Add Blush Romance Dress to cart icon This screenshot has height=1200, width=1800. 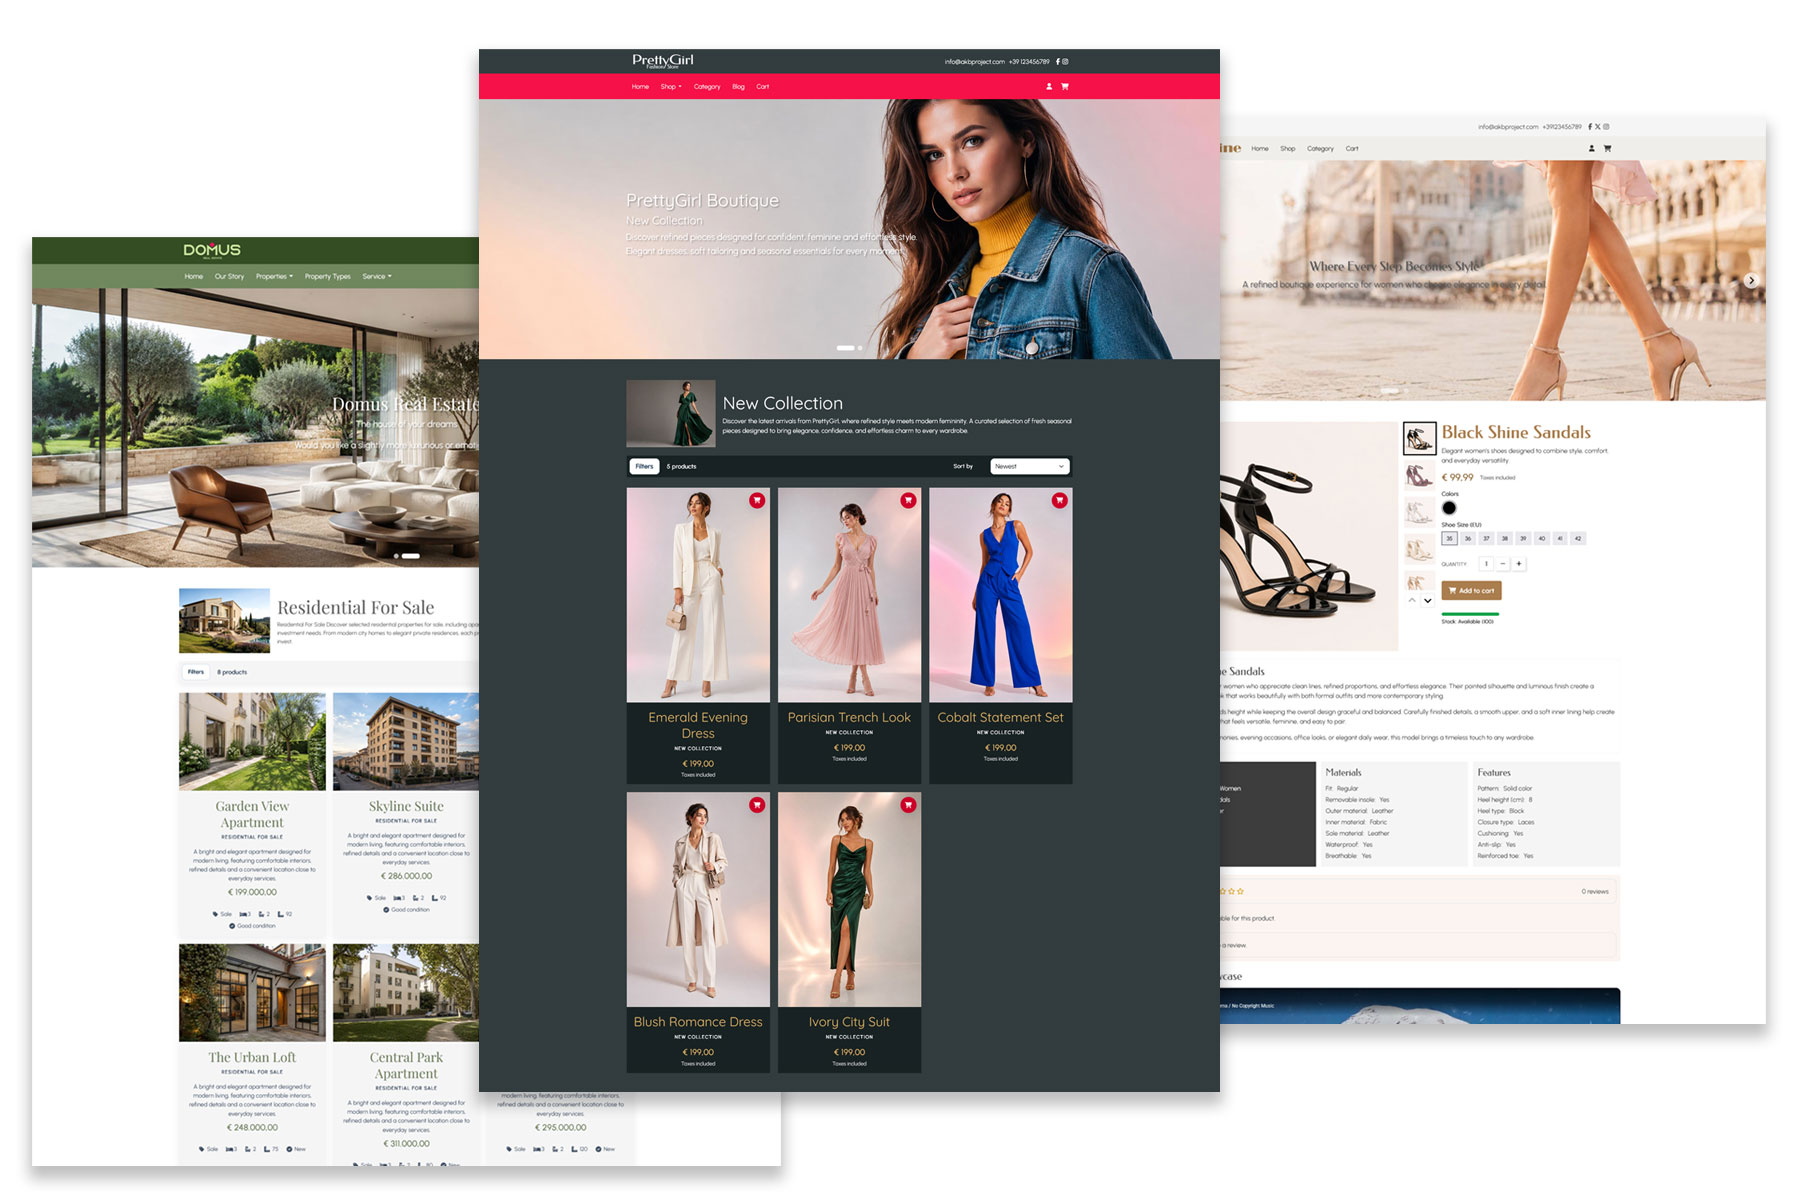tap(757, 804)
